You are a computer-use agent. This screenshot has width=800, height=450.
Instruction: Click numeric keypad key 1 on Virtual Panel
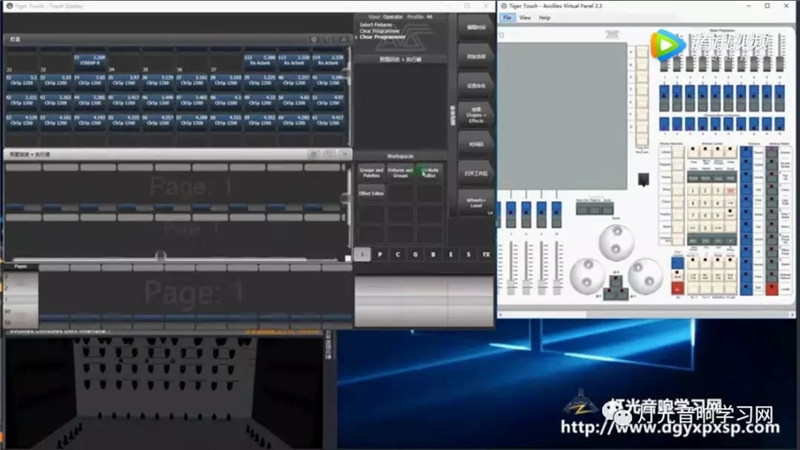pyautogui.click(x=693, y=190)
